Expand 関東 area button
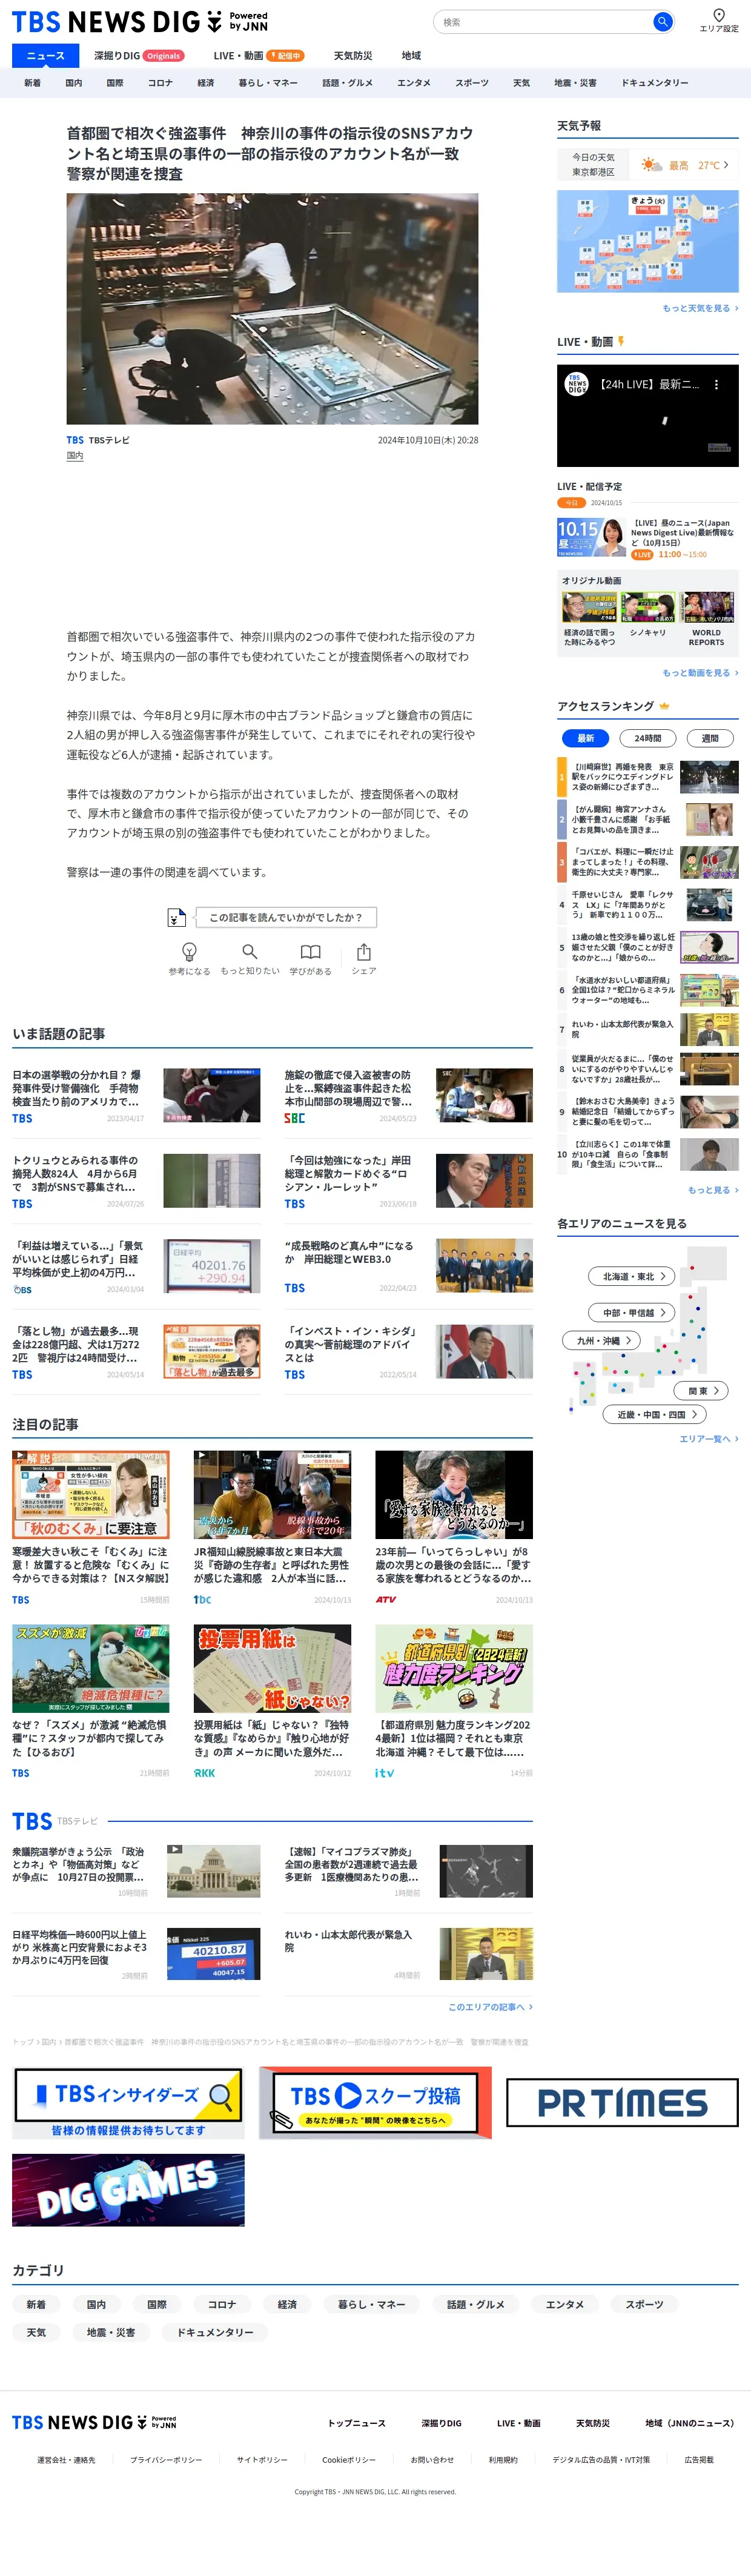Screen dimensions: 751x2576 (701, 1390)
